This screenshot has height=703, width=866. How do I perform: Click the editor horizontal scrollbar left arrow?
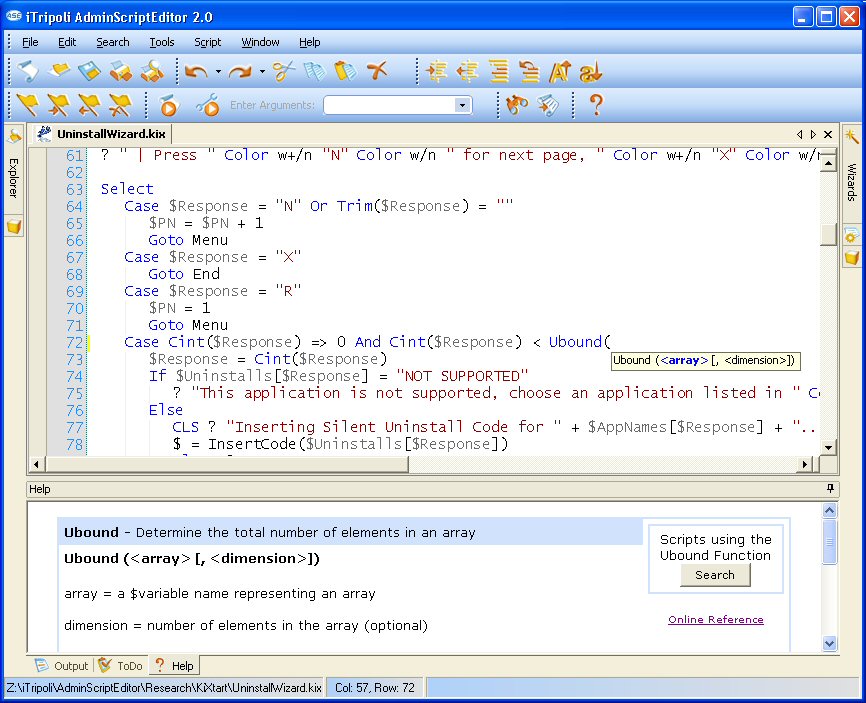[x=36, y=464]
